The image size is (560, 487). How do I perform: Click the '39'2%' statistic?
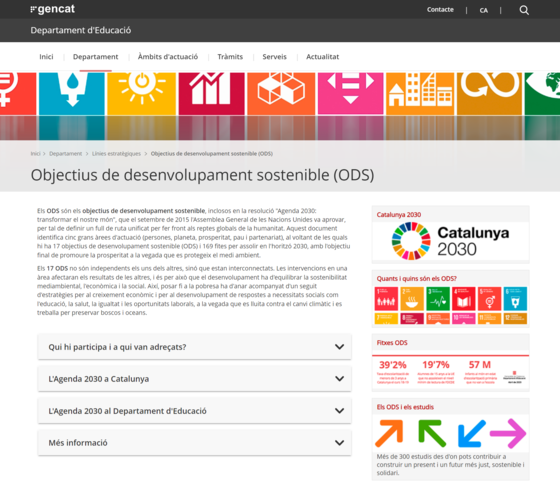click(392, 365)
